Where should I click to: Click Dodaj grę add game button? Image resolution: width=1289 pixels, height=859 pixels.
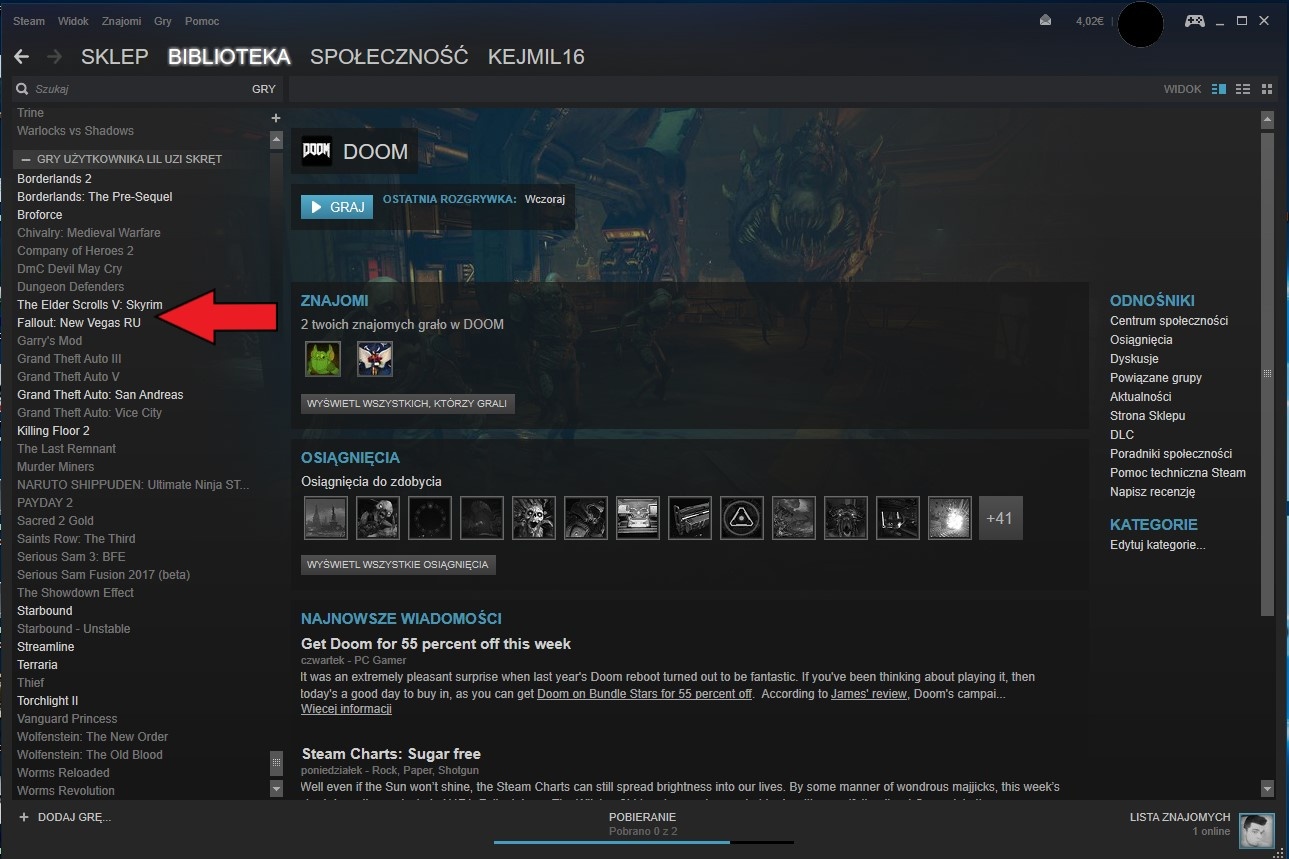tap(65, 817)
